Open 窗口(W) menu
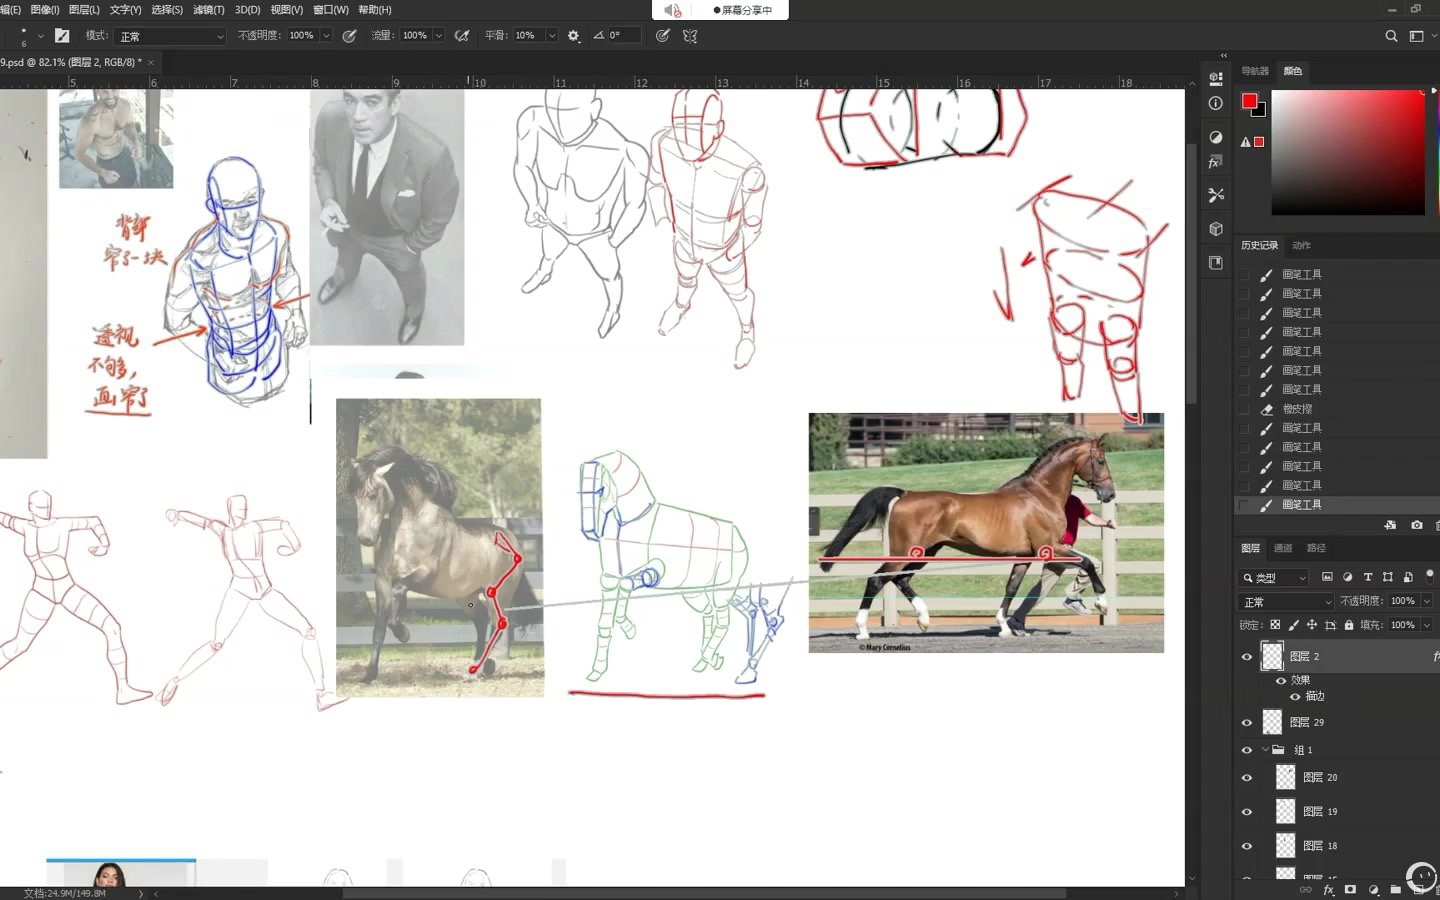This screenshot has width=1440, height=900. 331,10
